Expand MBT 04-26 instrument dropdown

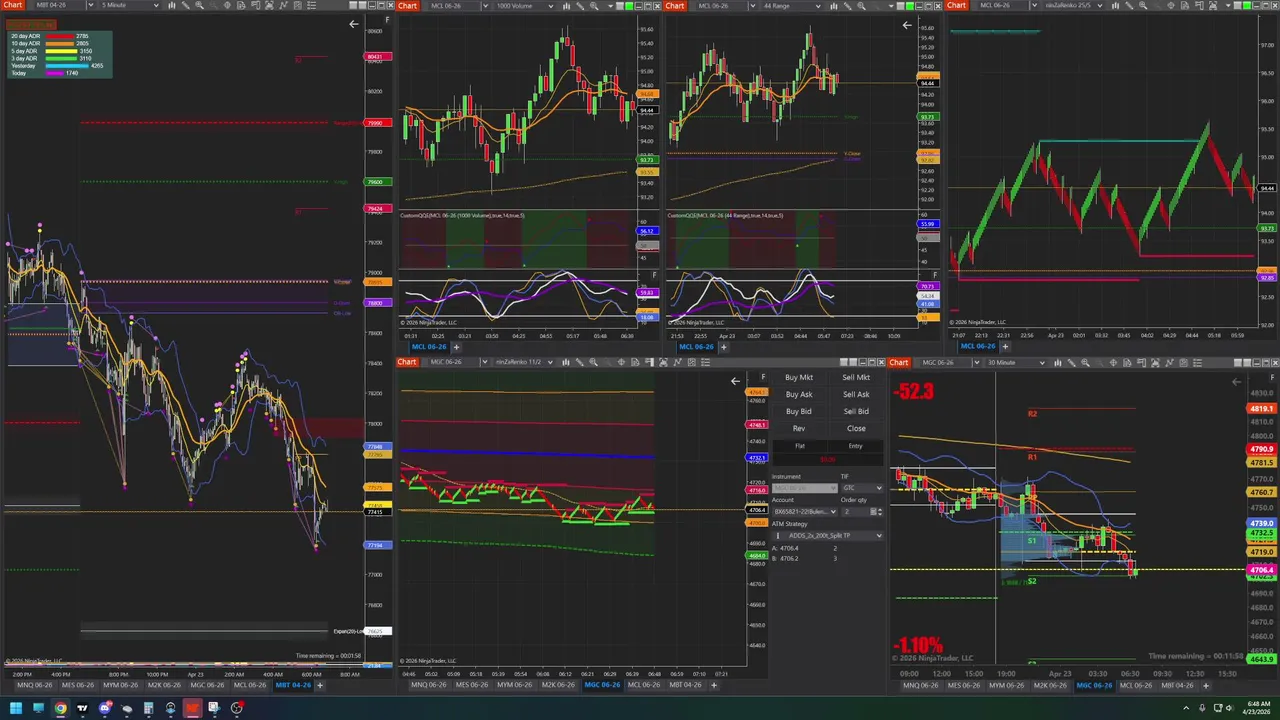(91, 5)
